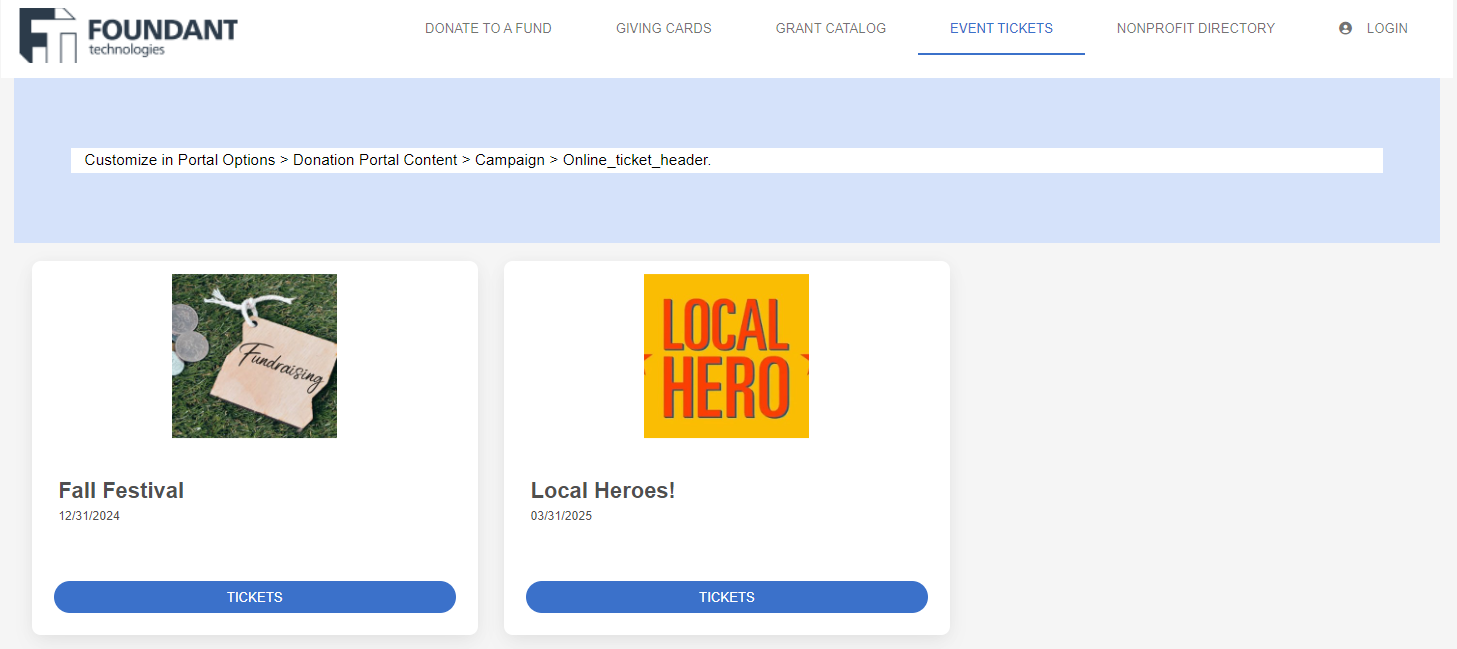Open the Giving Cards section
Viewport: 1457px width, 649px height.
click(663, 28)
